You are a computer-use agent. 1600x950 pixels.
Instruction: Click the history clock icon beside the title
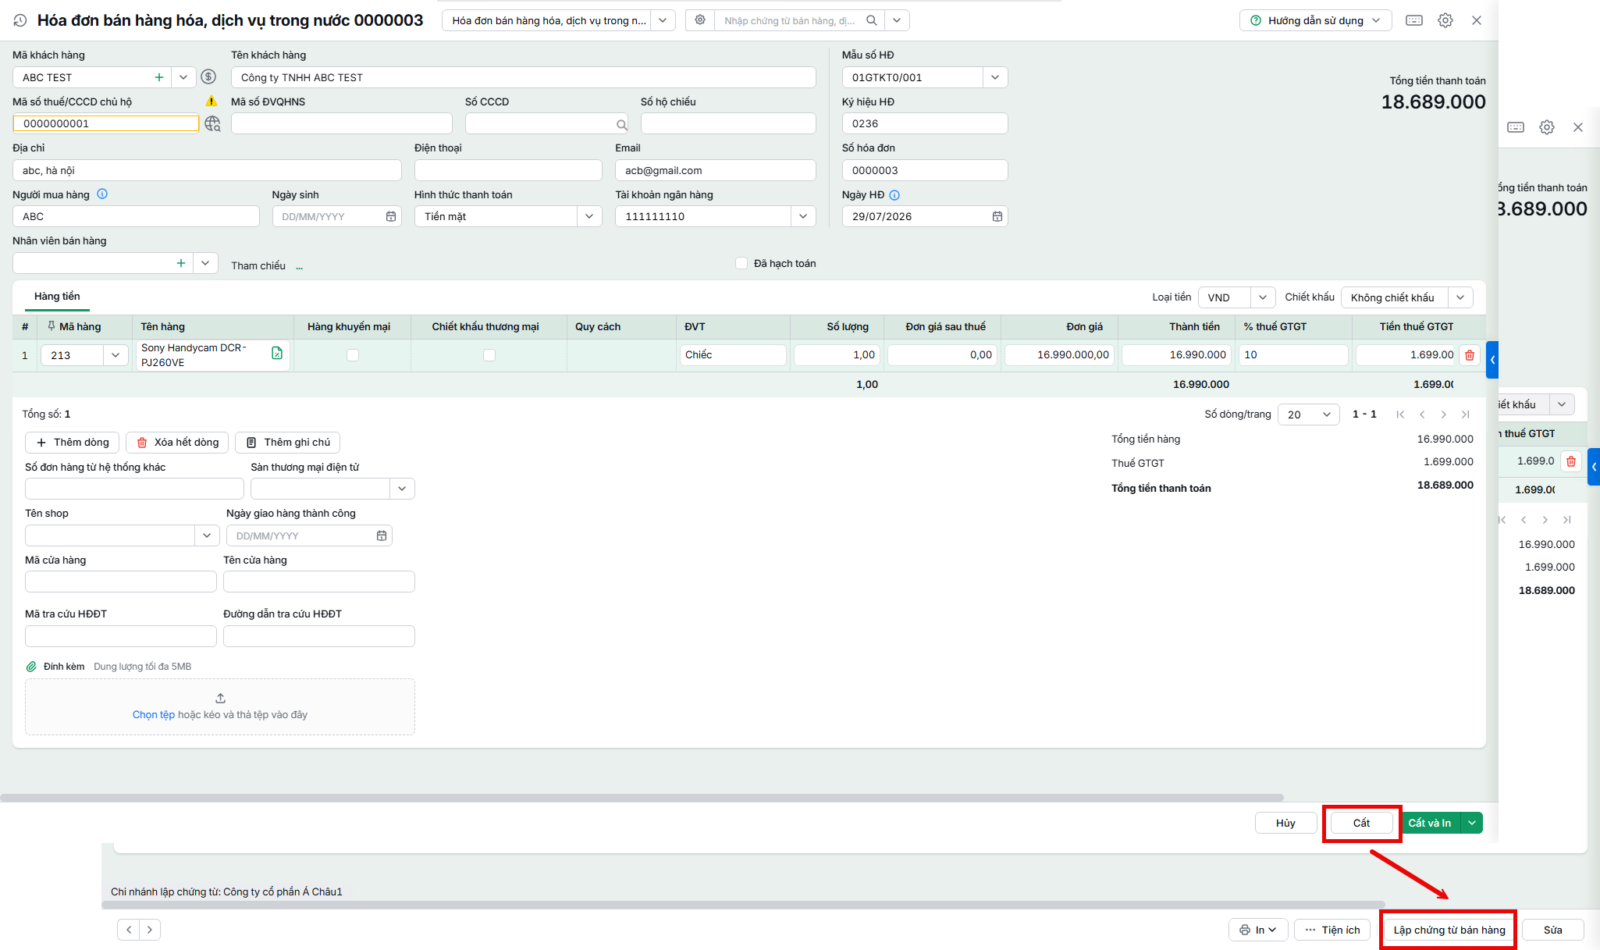[x=20, y=20]
